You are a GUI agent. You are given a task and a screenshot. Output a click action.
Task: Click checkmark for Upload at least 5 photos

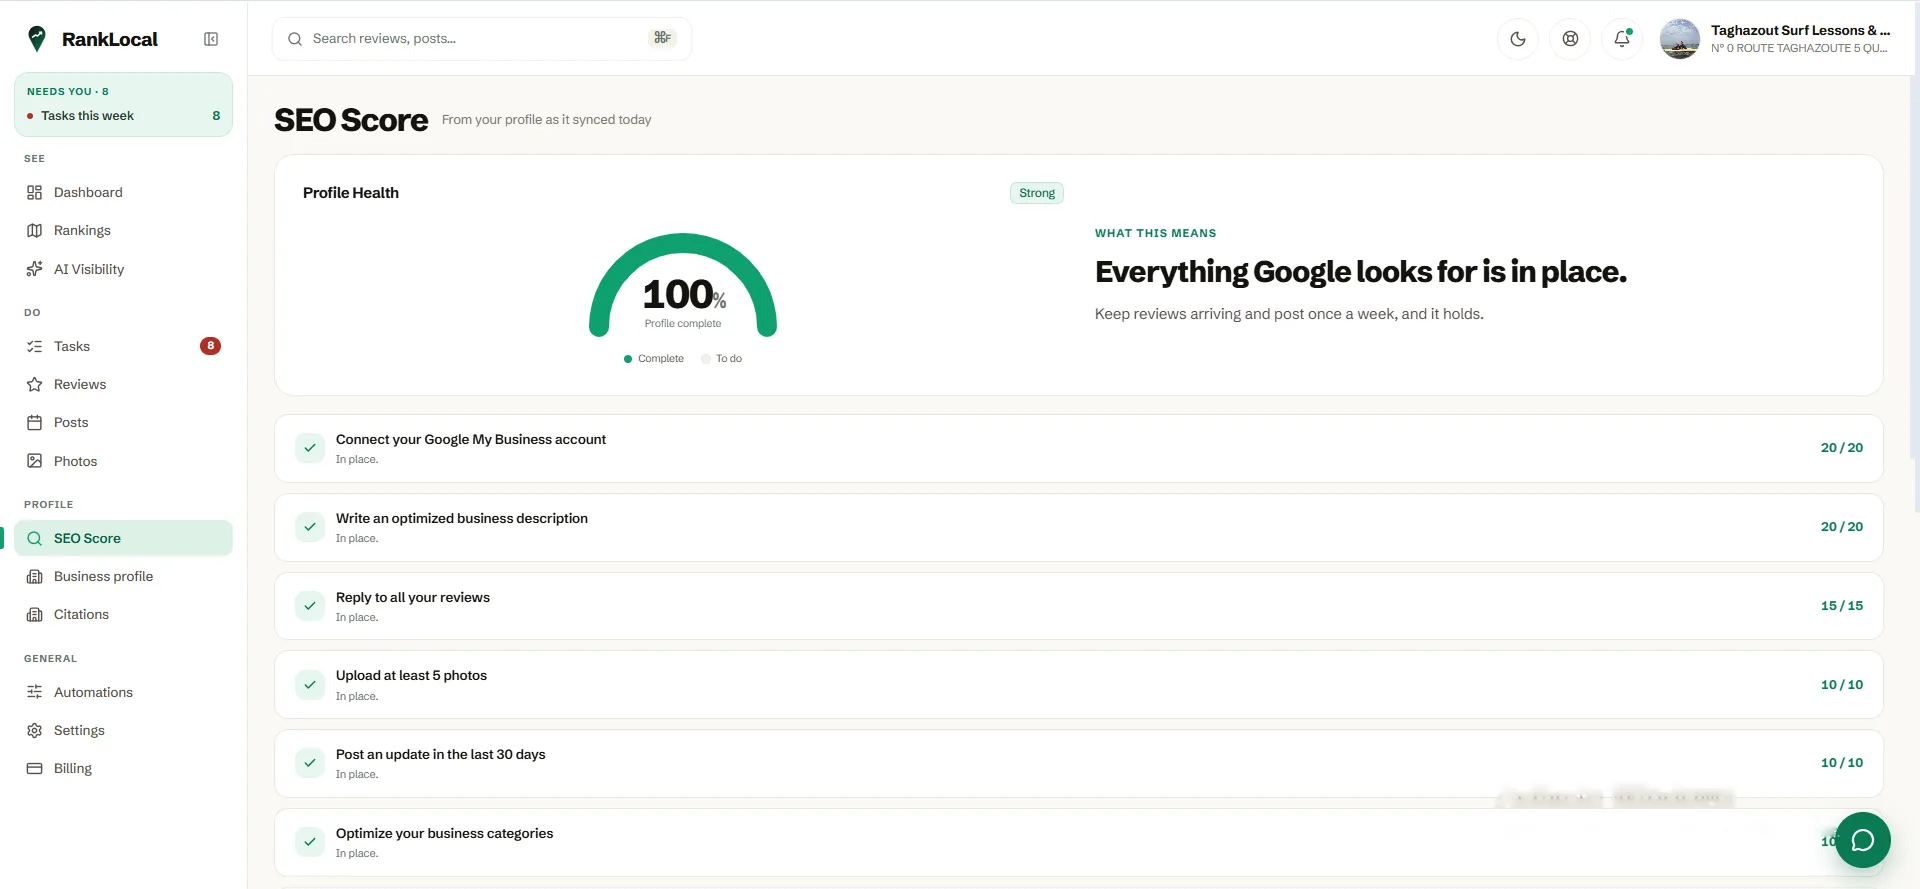click(x=310, y=685)
